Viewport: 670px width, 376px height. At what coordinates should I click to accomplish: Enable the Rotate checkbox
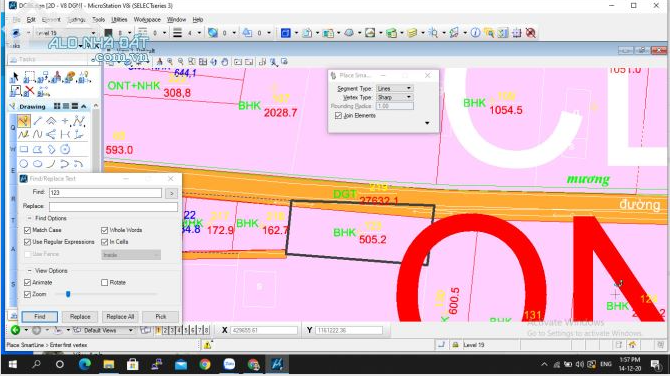pyautogui.click(x=104, y=282)
